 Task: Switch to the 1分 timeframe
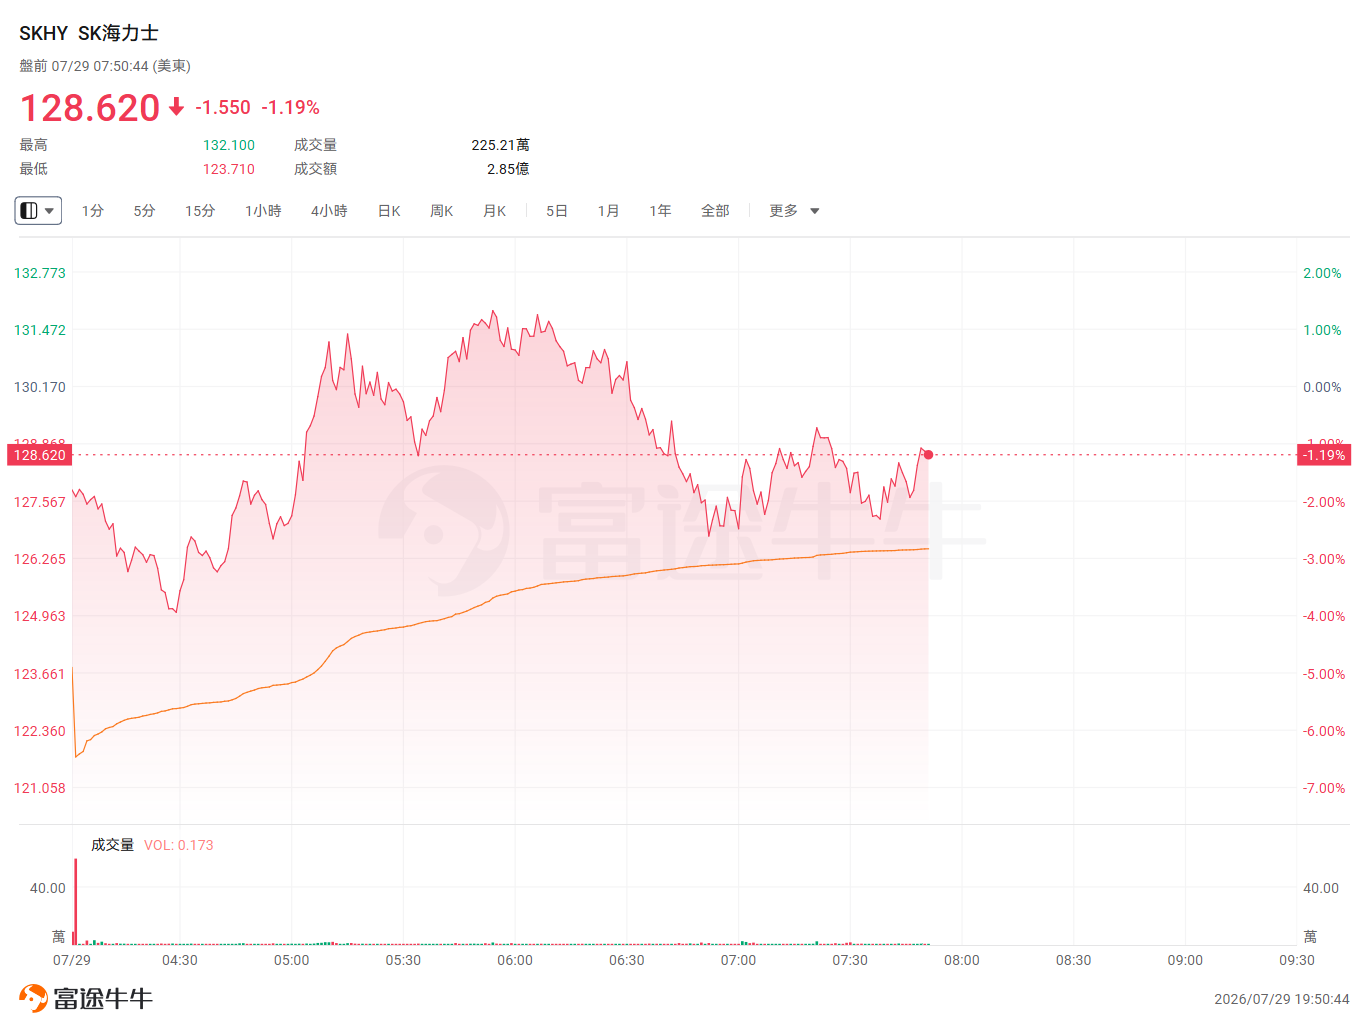pyautogui.click(x=93, y=211)
